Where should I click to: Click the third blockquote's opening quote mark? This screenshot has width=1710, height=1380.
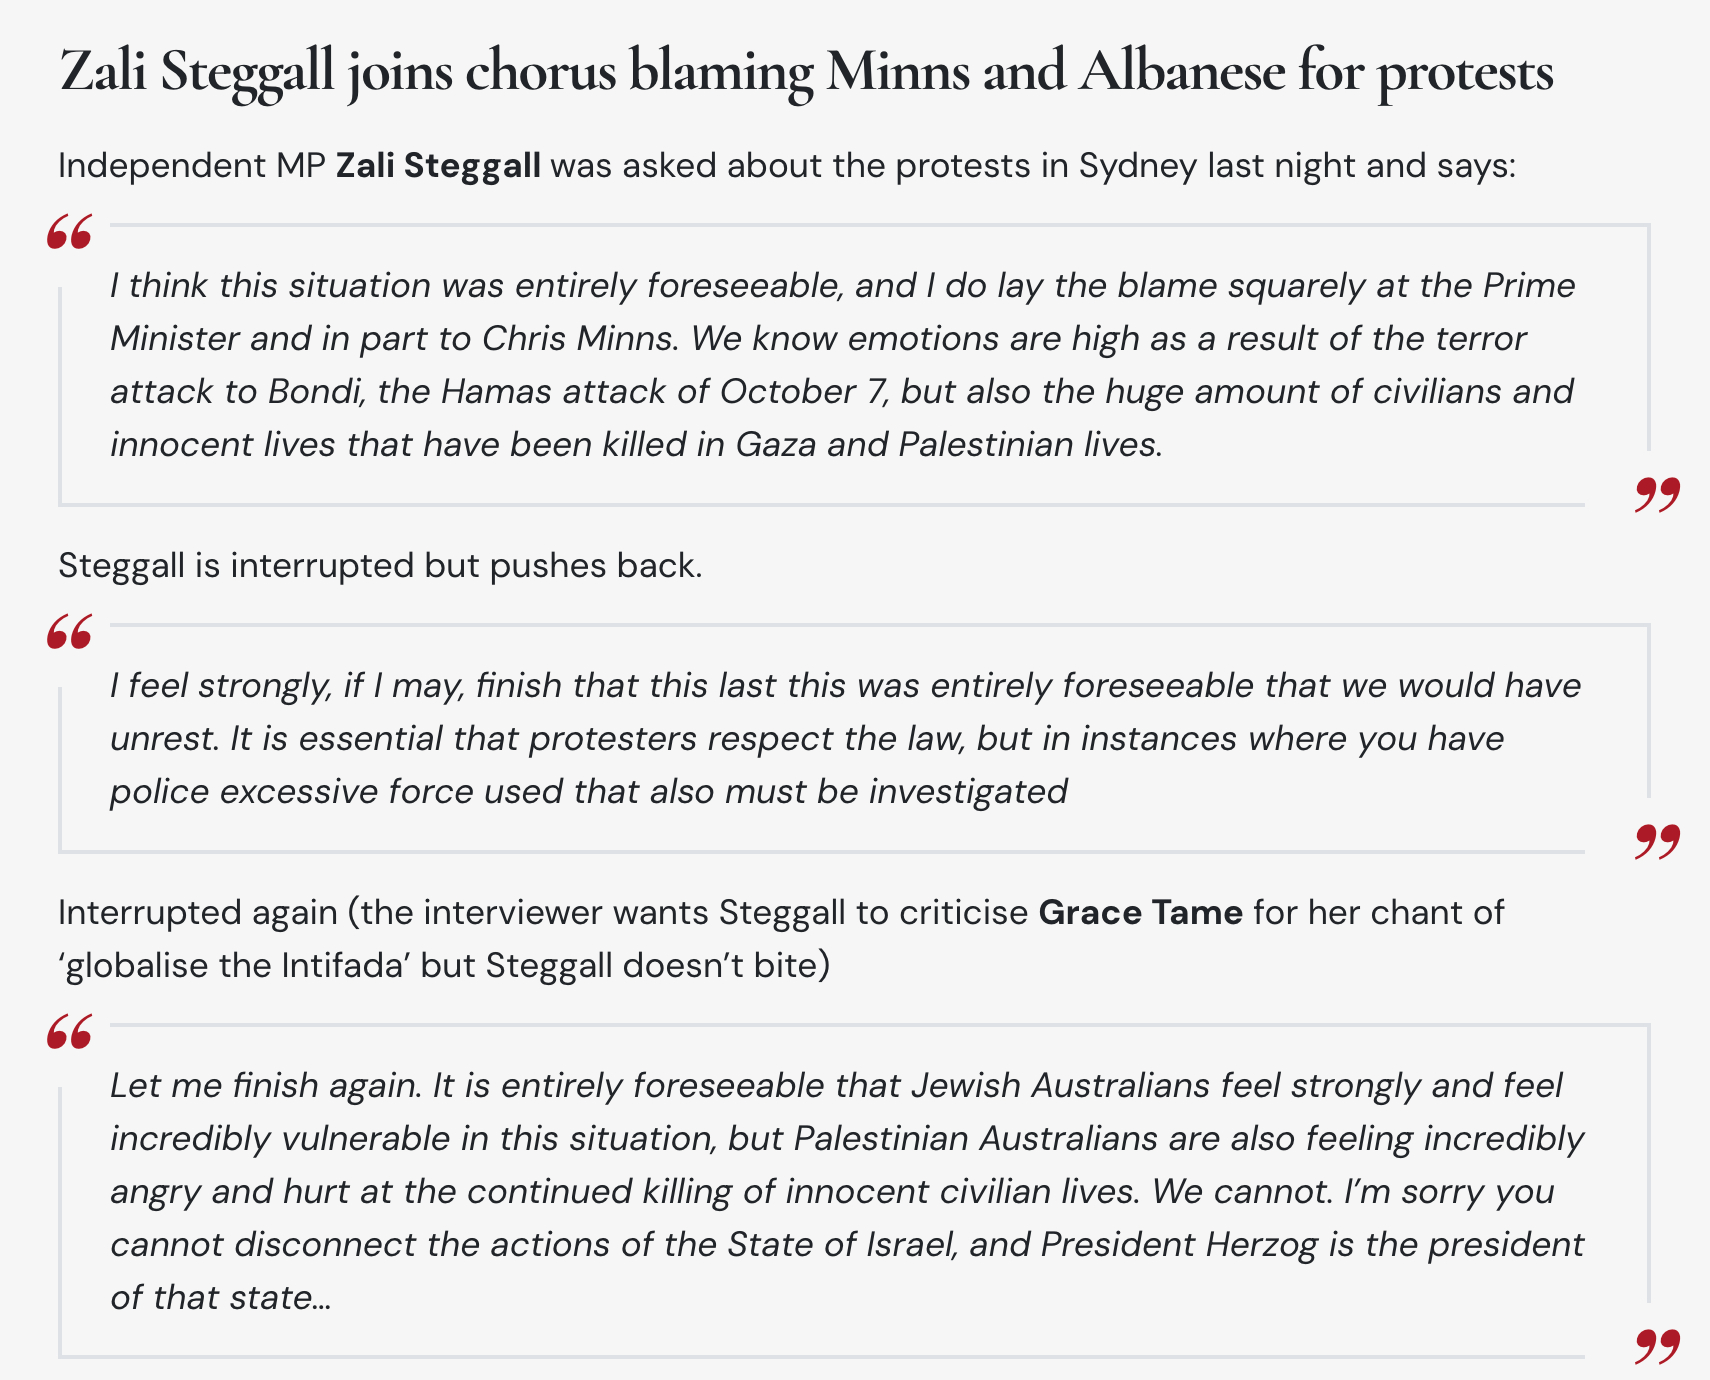click(69, 1033)
